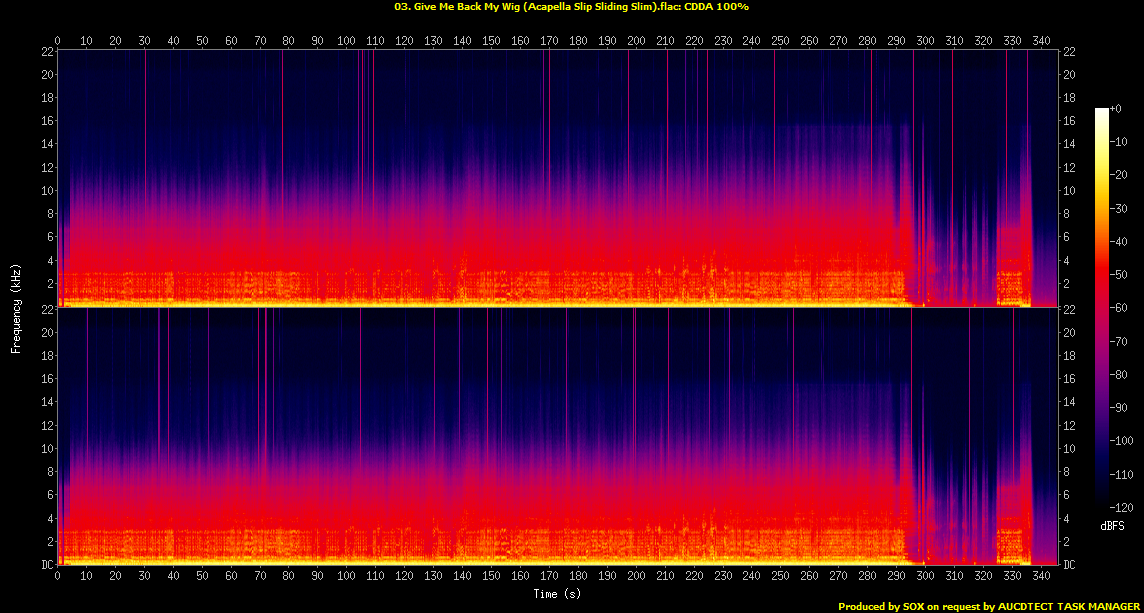
Task: Click the Time (s) axis label
Action: pos(557,593)
